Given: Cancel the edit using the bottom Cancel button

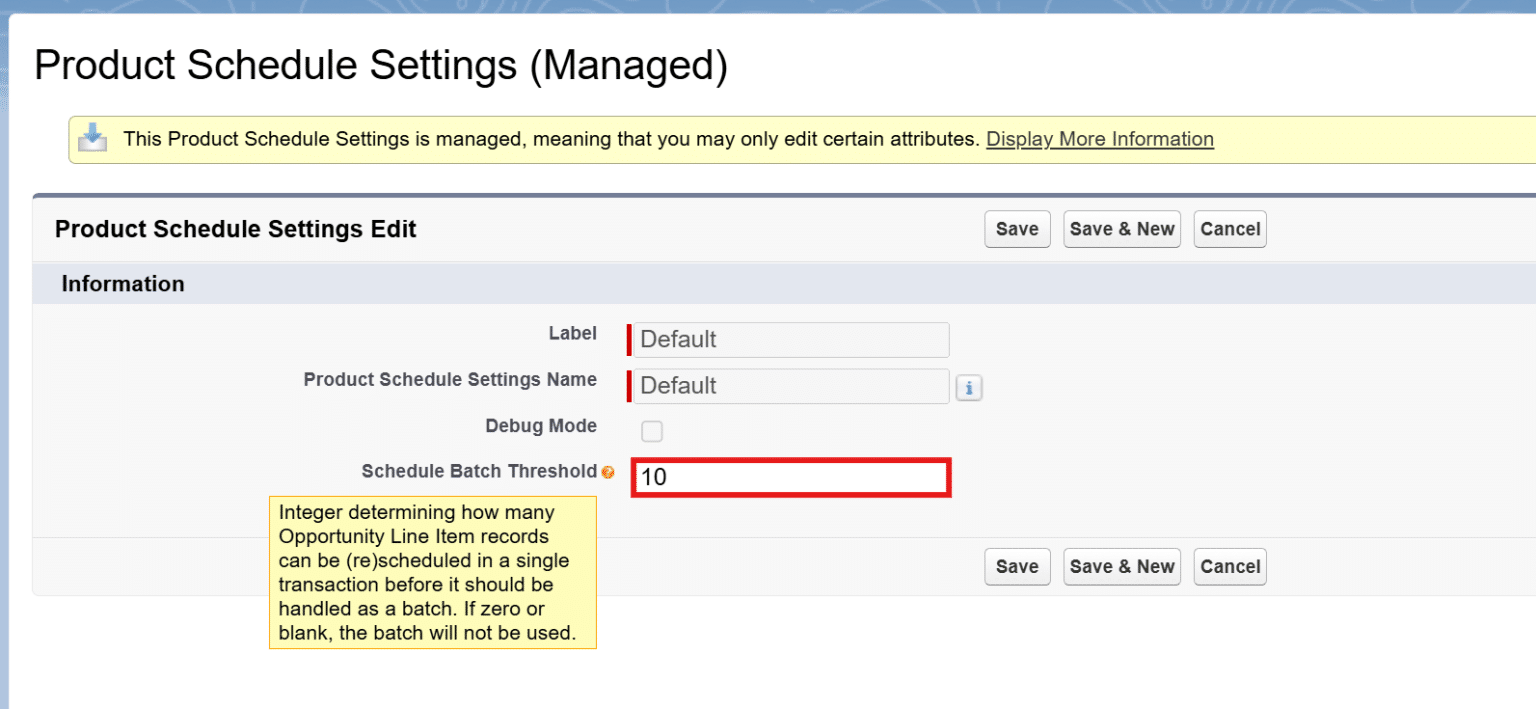Looking at the screenshot, I should coord(1229,566).
